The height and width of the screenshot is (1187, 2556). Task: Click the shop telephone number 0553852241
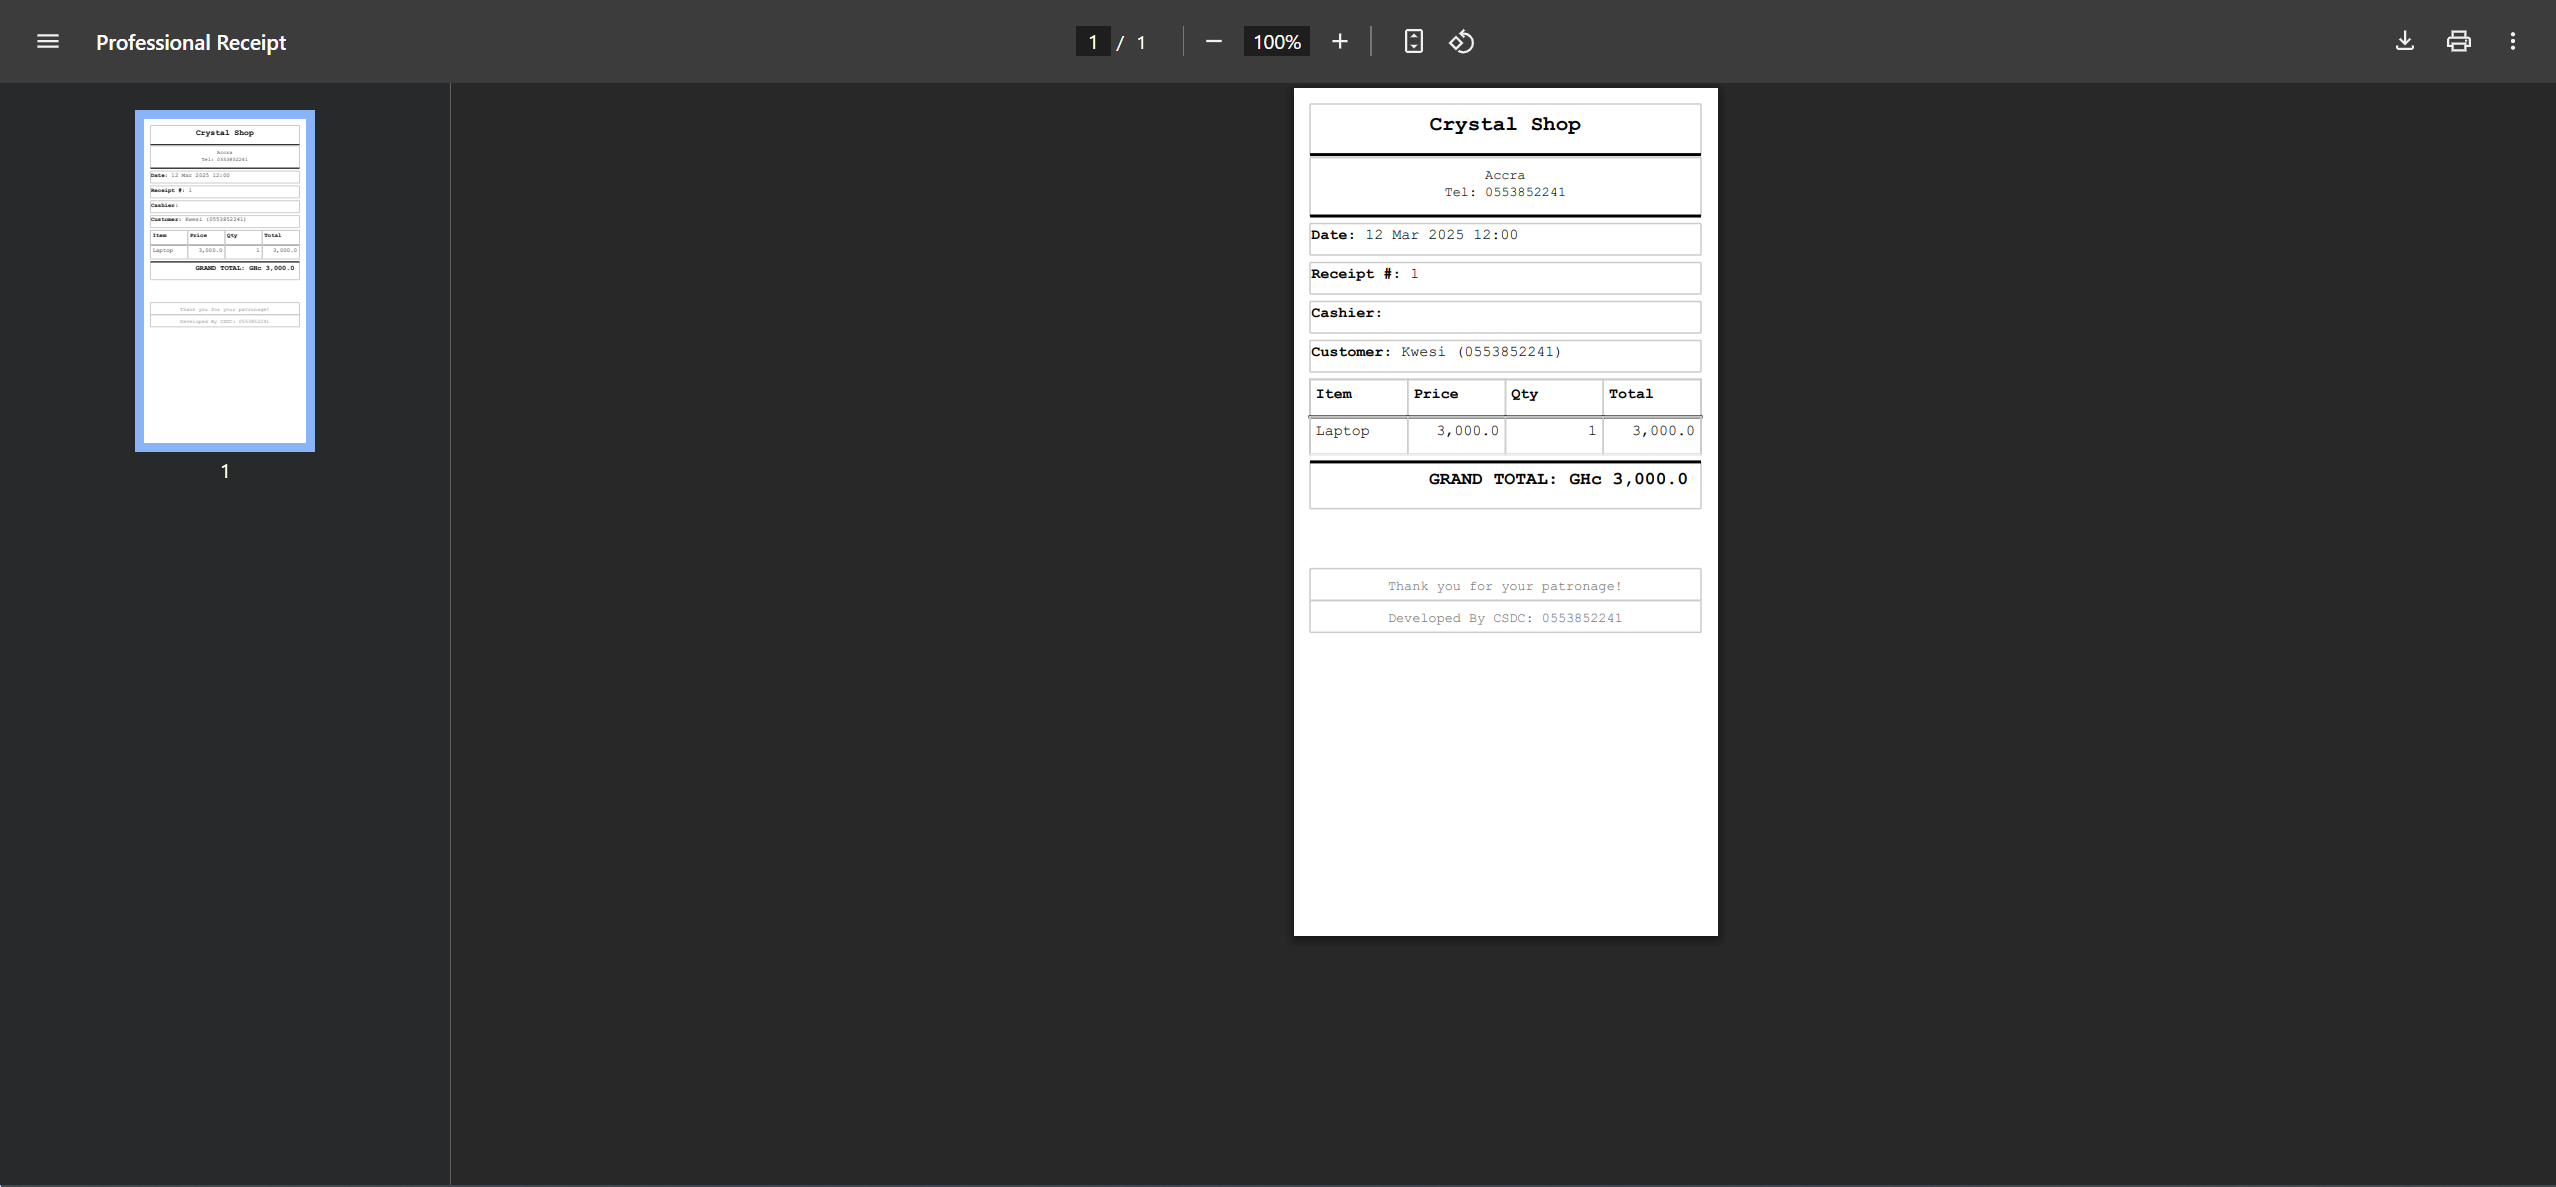coord(1524,192)
